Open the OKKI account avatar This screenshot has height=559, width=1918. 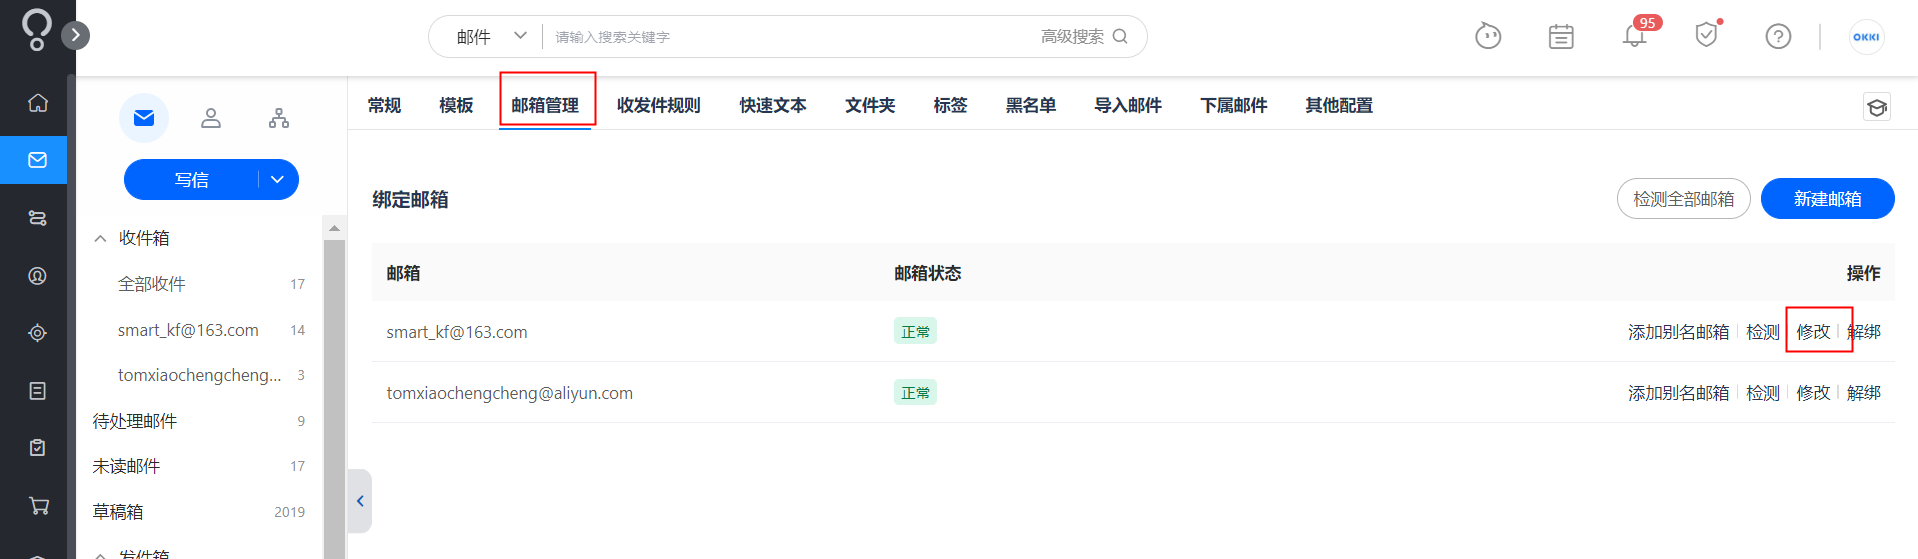[1866, 37]
